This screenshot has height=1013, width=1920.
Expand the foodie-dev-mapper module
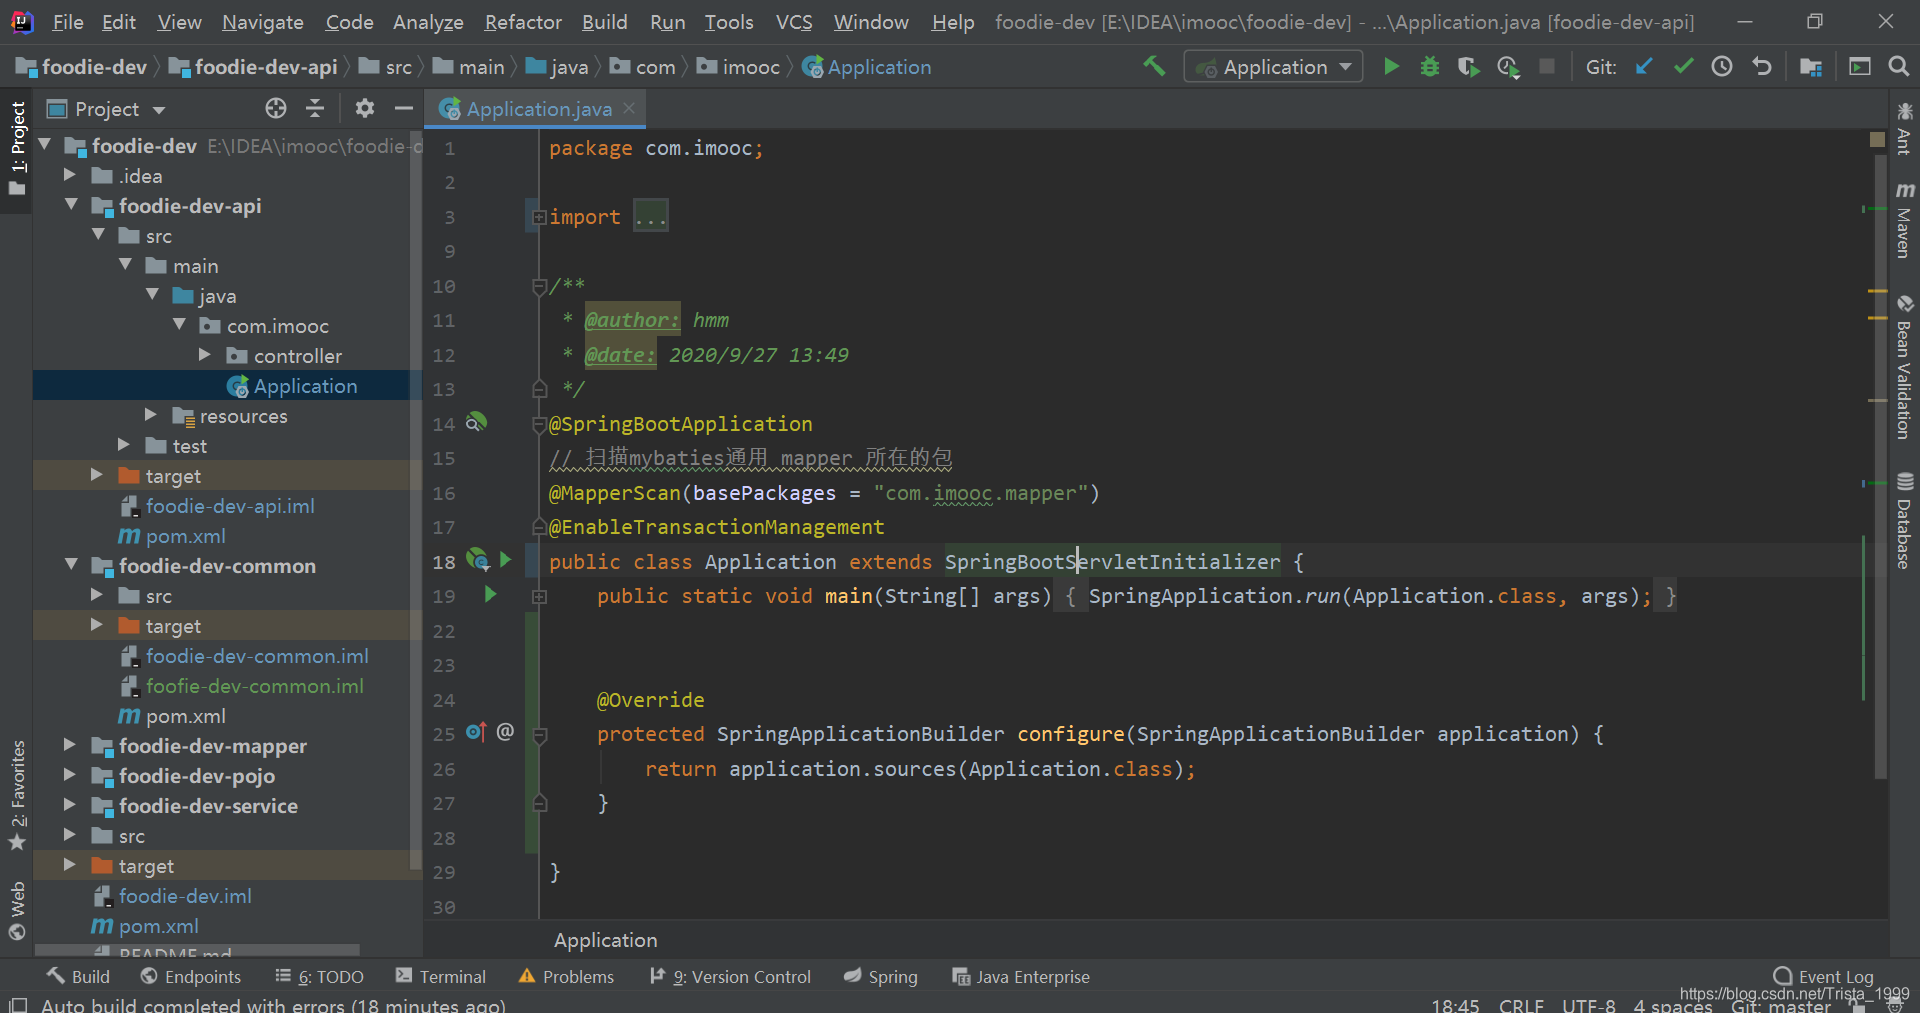[69, 745]
